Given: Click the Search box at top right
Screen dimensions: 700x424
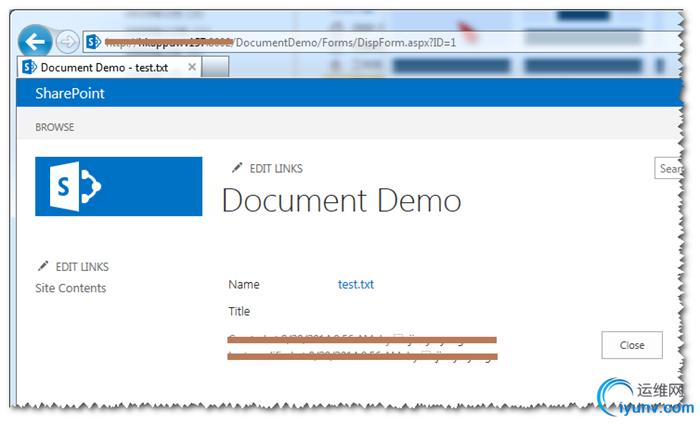Looking at the screenshot, I should (x=669, y=168).
